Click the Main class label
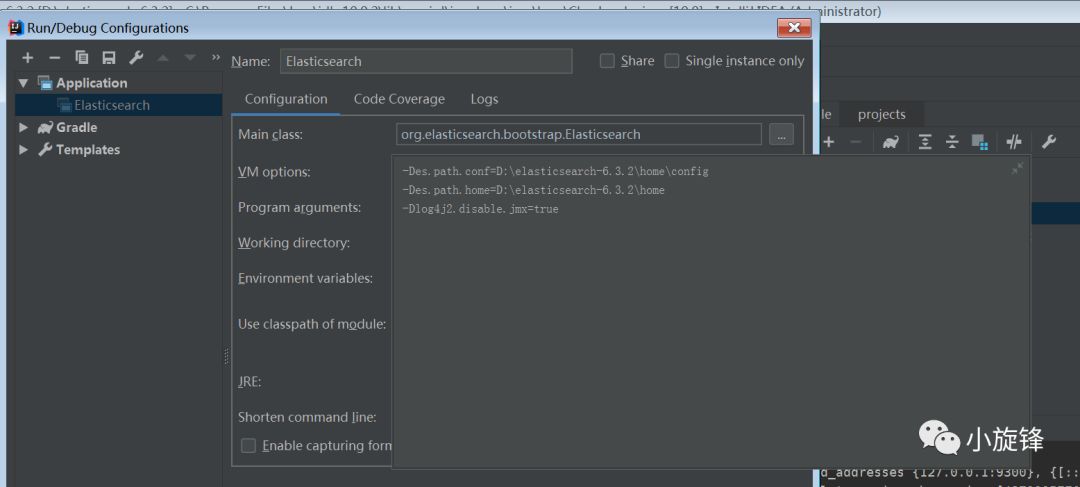Viewport: 1080px width, 487px height. point(271,134)
